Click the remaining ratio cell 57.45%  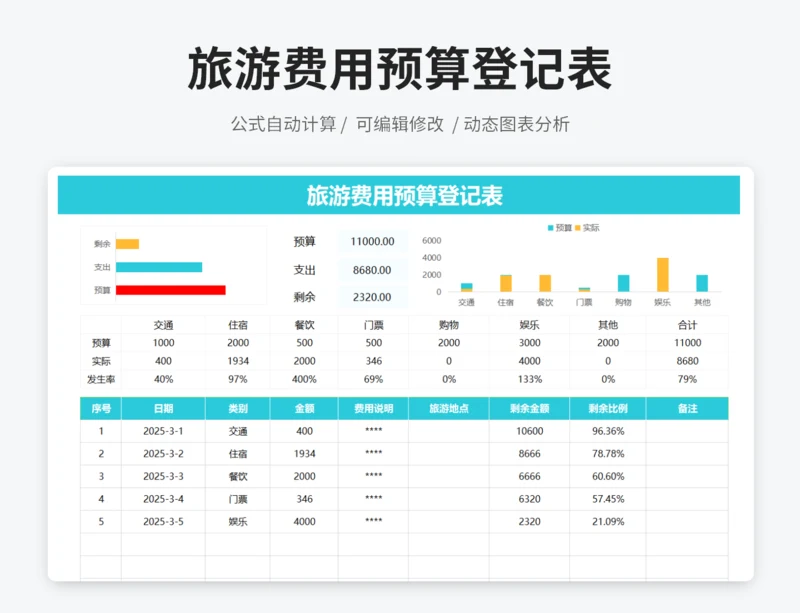608,499
